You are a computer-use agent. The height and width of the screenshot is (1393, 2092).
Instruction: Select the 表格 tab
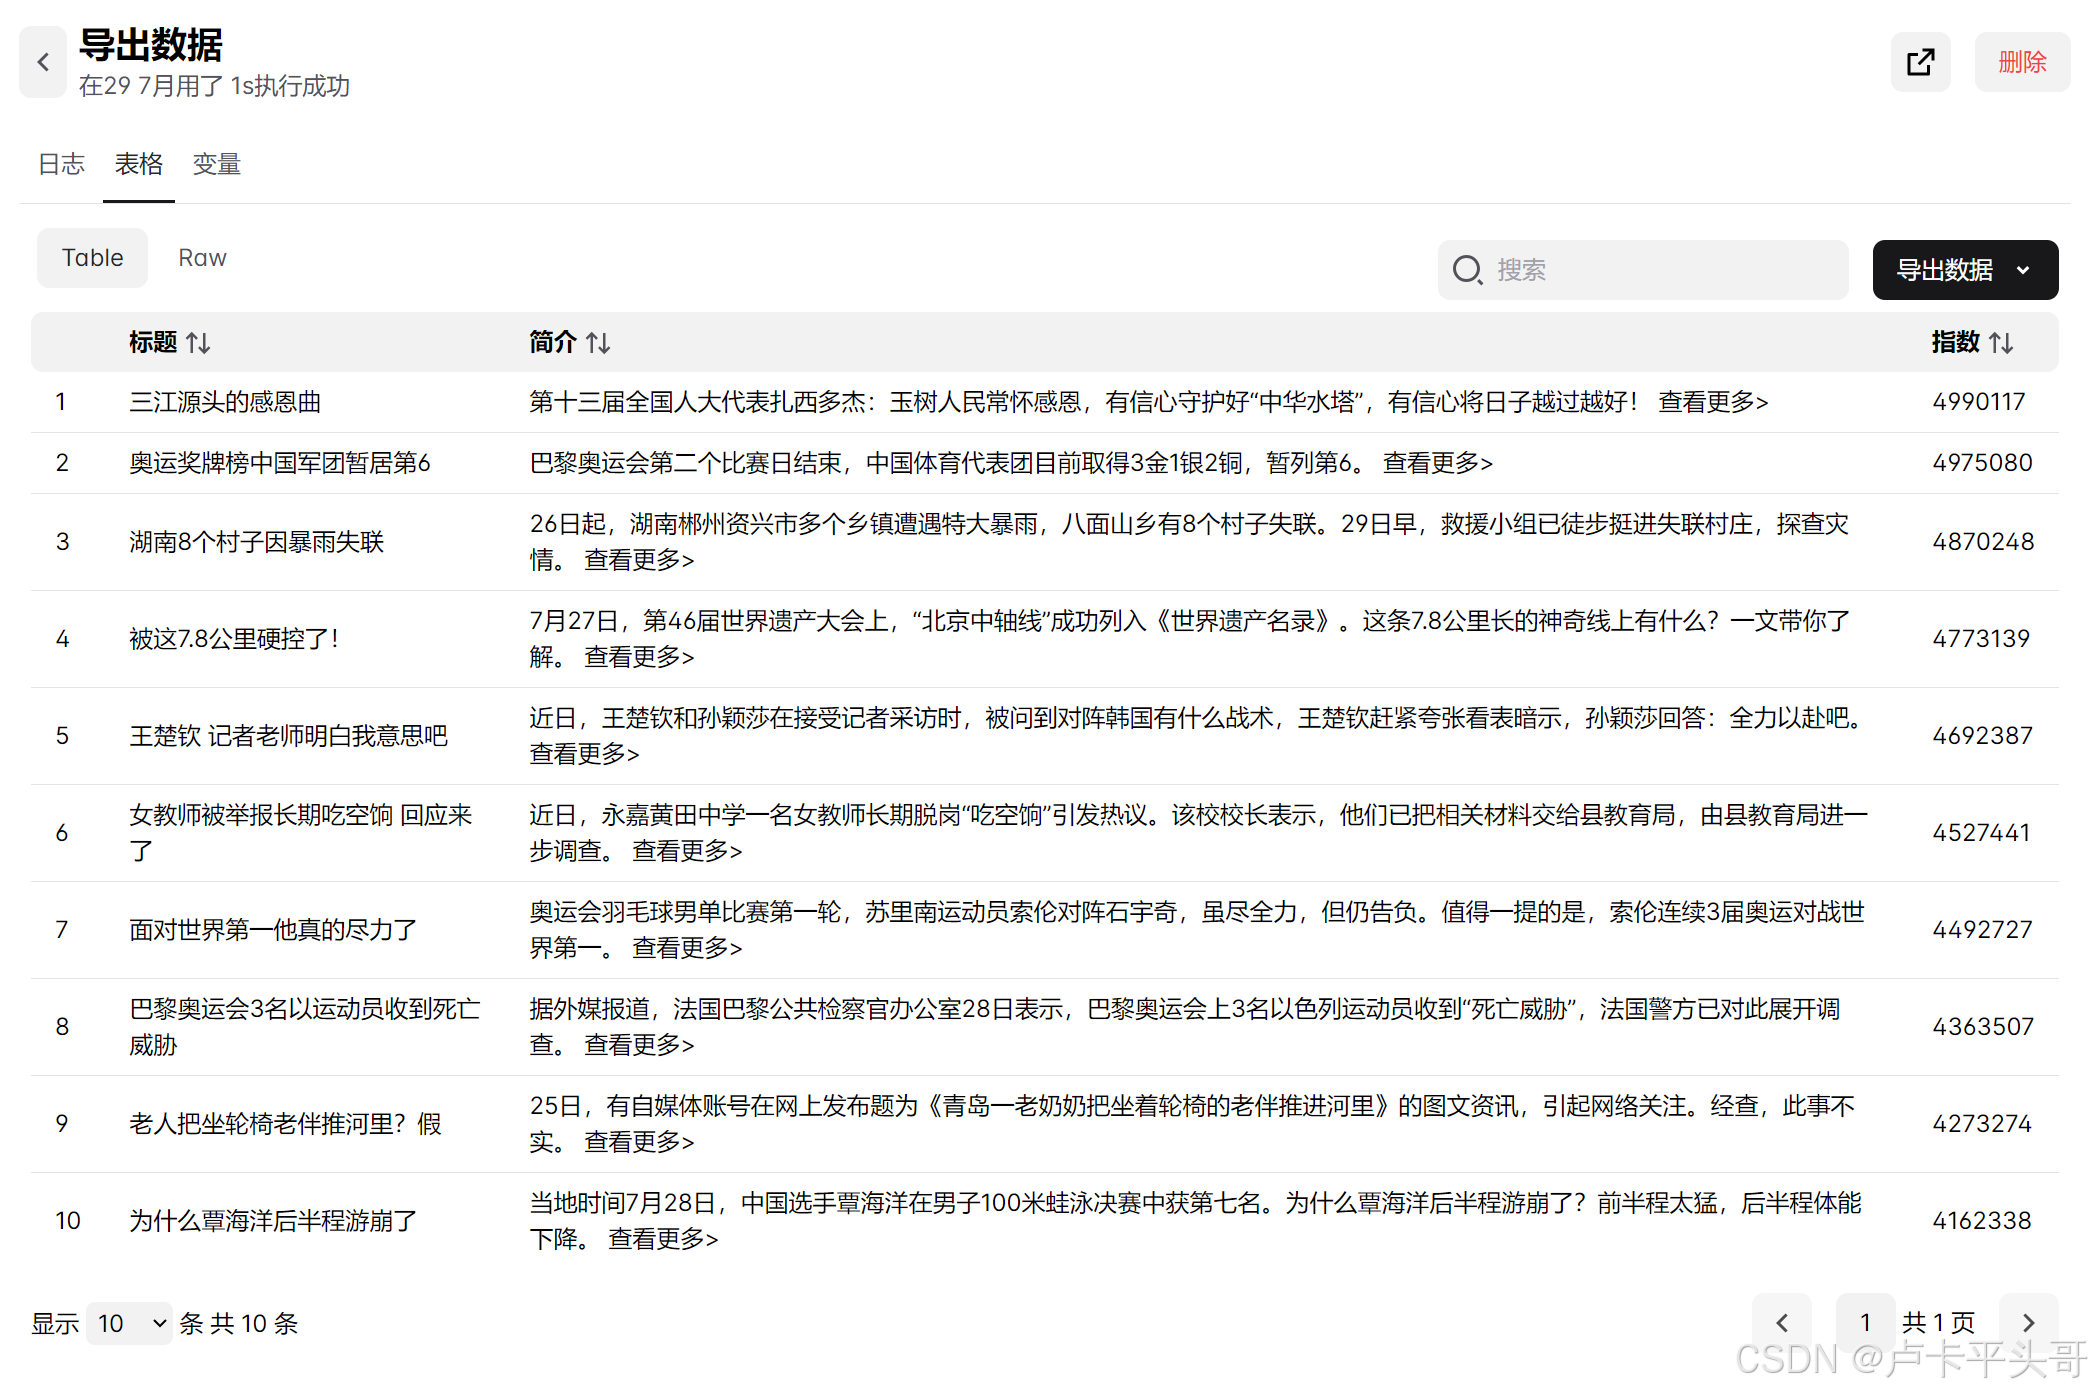[x=138, y=164]
